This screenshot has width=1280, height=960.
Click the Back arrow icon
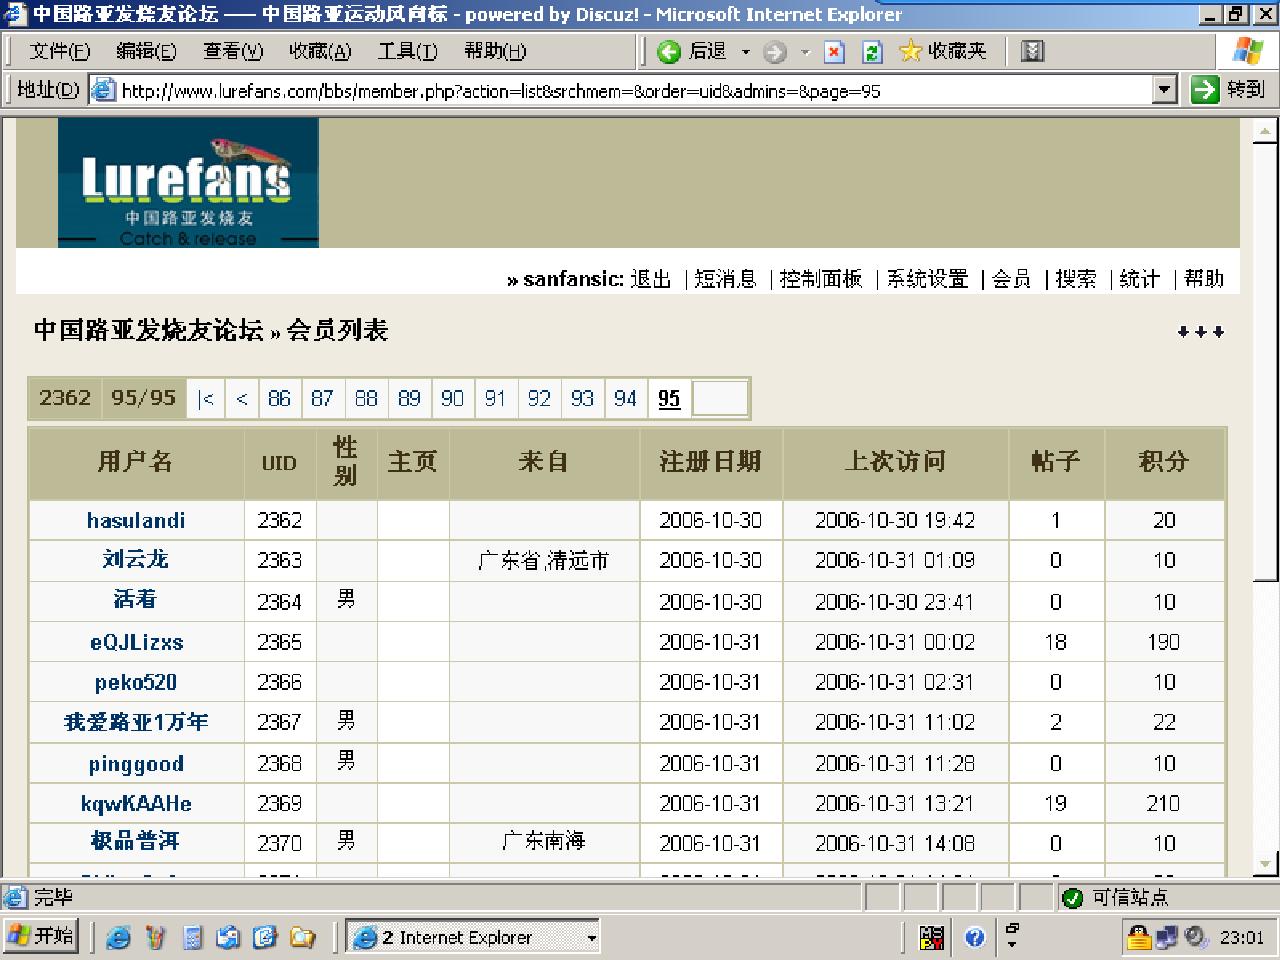[669, 51]
